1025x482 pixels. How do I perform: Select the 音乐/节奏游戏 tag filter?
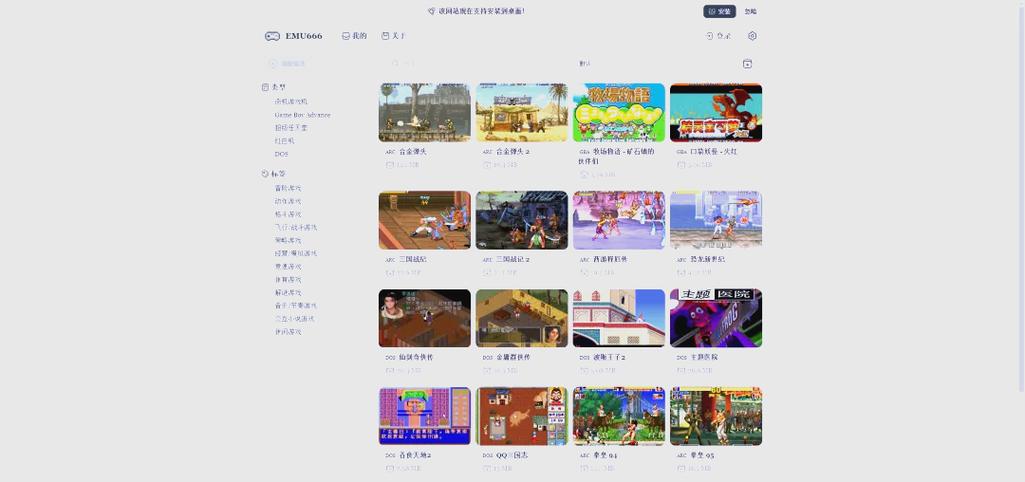pos(295,305)
